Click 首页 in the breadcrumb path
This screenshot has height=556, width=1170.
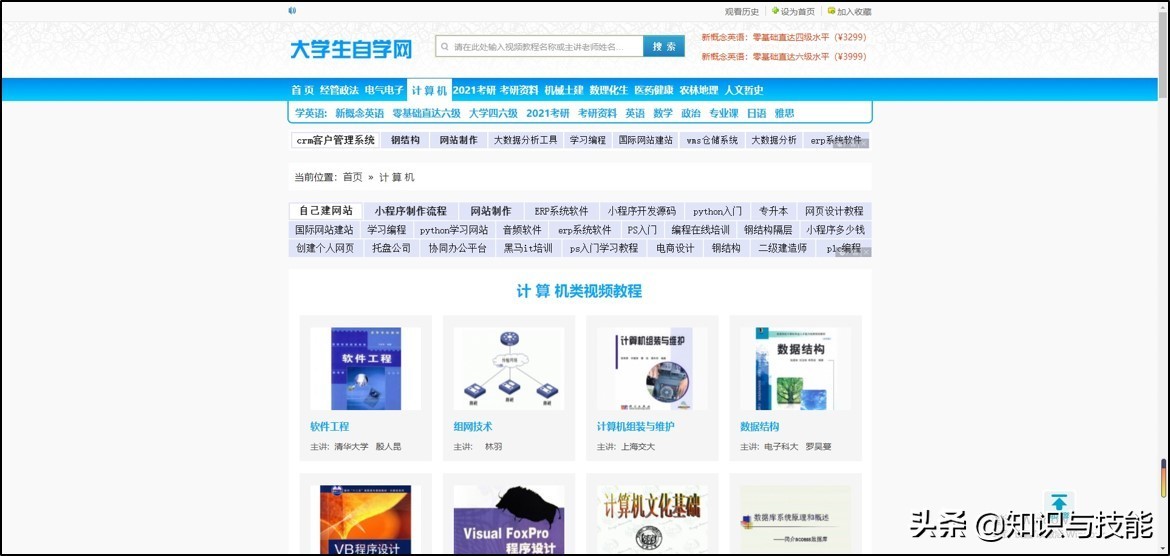(353, 178)
